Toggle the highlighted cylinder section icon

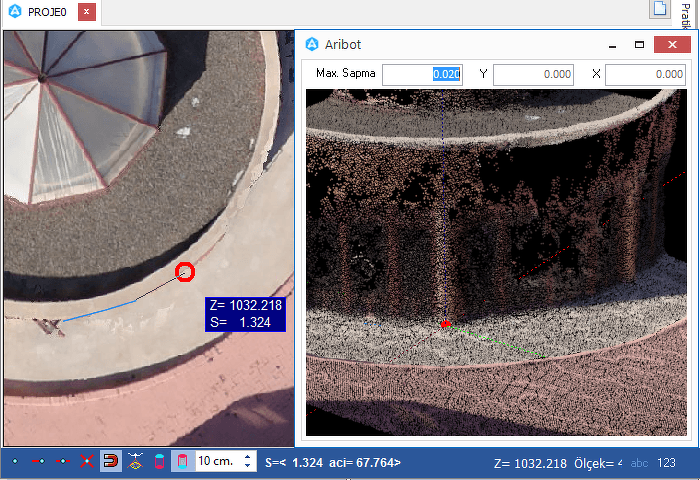[x=184, y=462]
